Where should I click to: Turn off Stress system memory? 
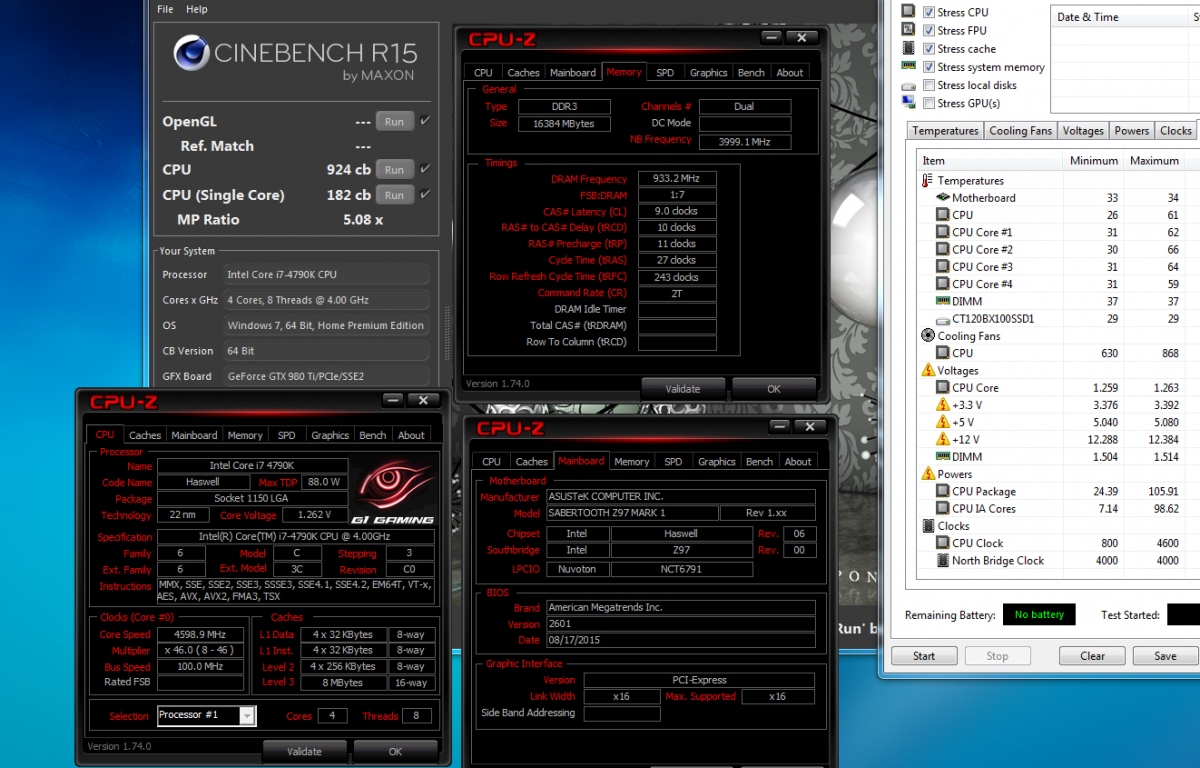(929, 67)
